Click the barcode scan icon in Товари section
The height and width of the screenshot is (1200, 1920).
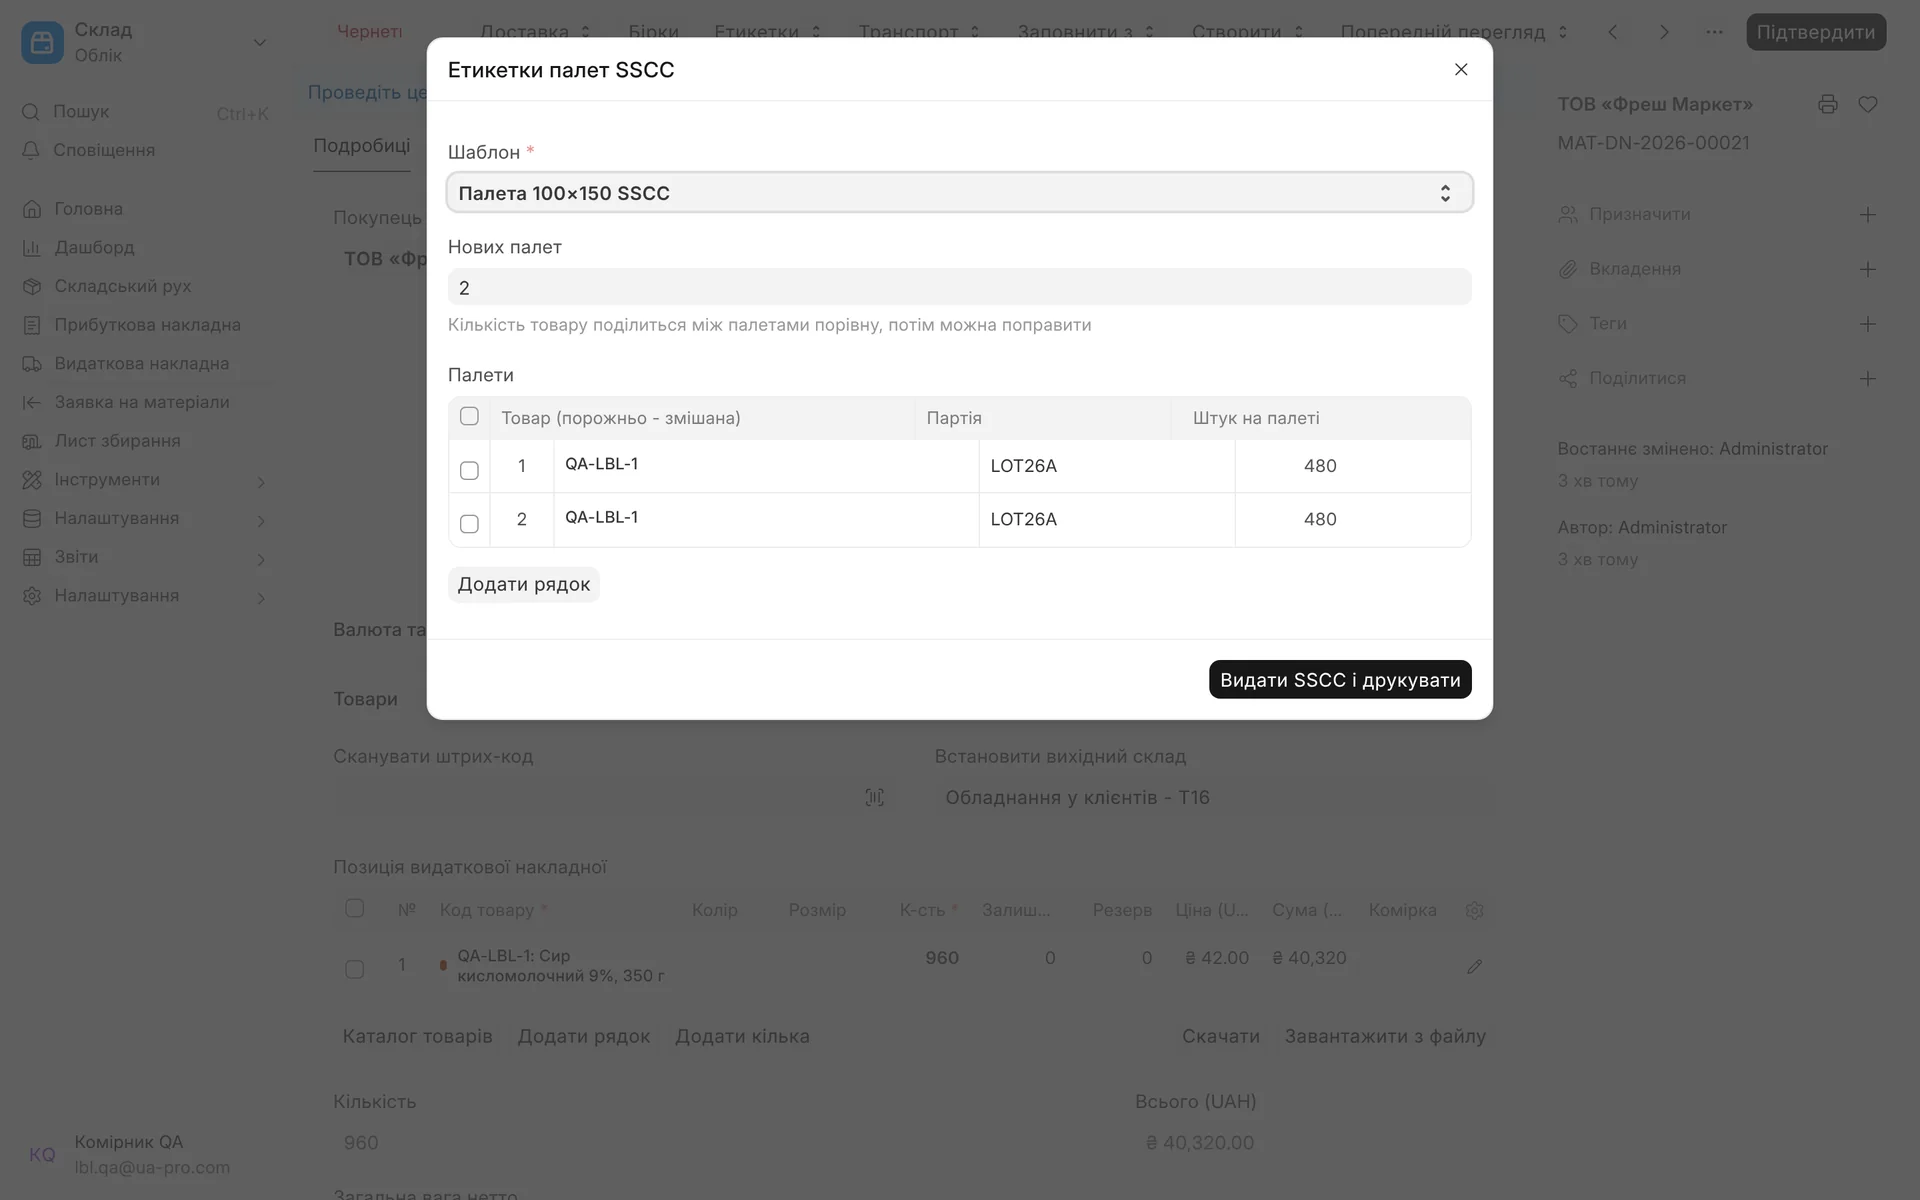tap(874, 797)
